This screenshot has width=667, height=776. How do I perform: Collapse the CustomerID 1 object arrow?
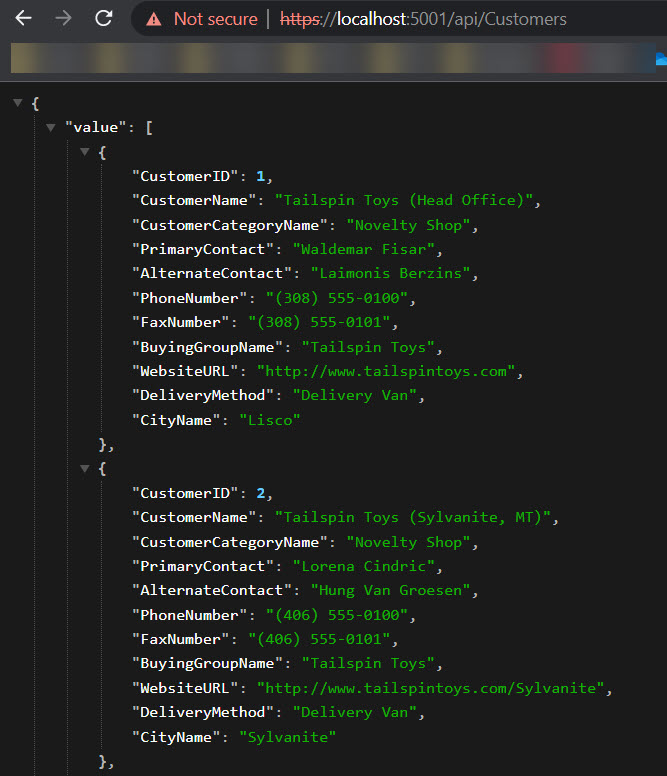click(85, 151)
